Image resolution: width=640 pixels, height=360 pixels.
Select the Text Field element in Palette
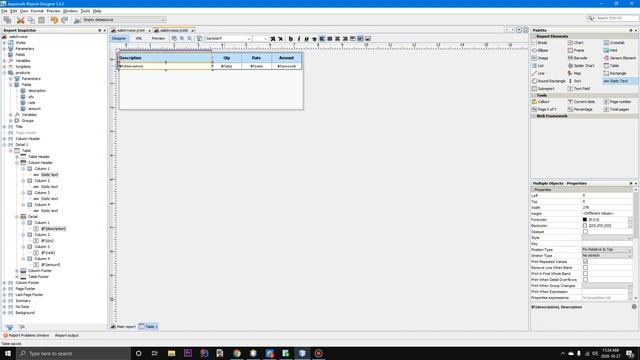click(579, 89)
